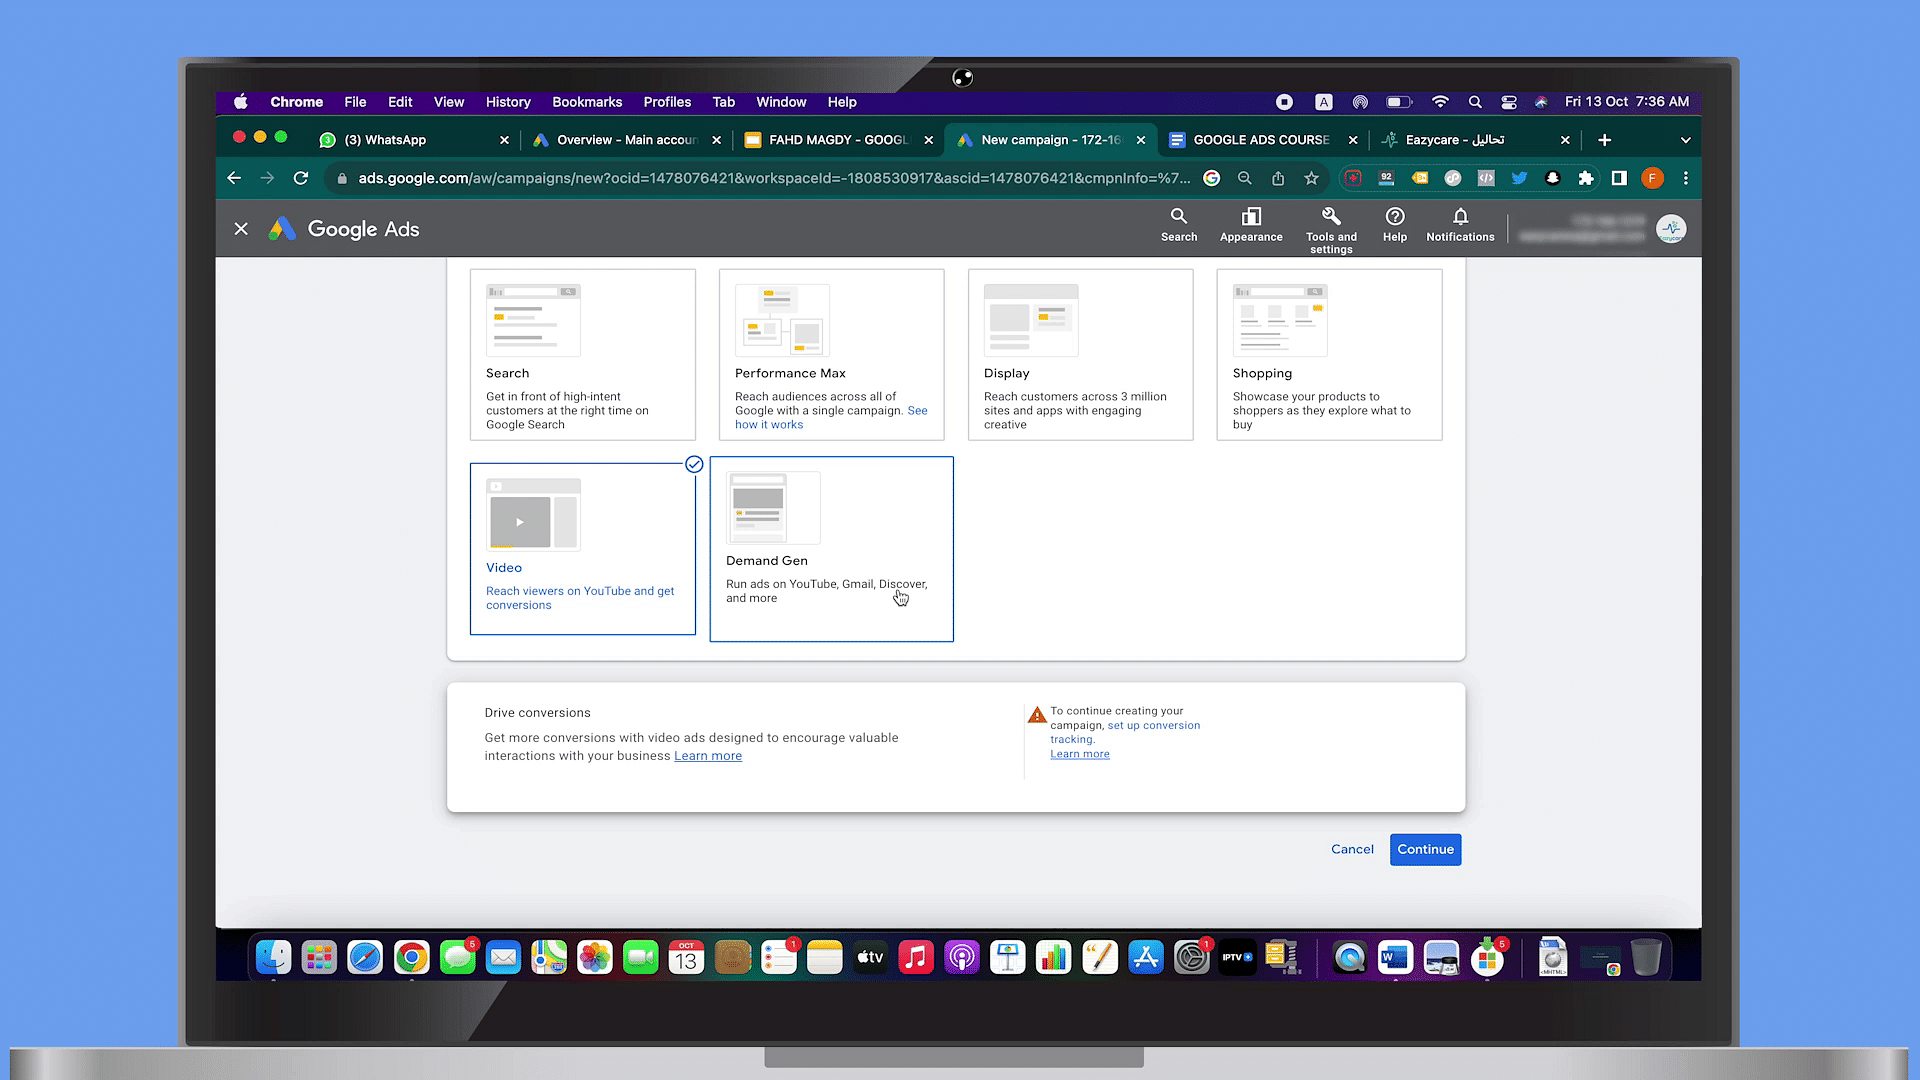The height and width of the screenshot is (1080, 1920).
Task: Switch to GOOGLE ADS COURSE tab
Action: pos(1262,140)
